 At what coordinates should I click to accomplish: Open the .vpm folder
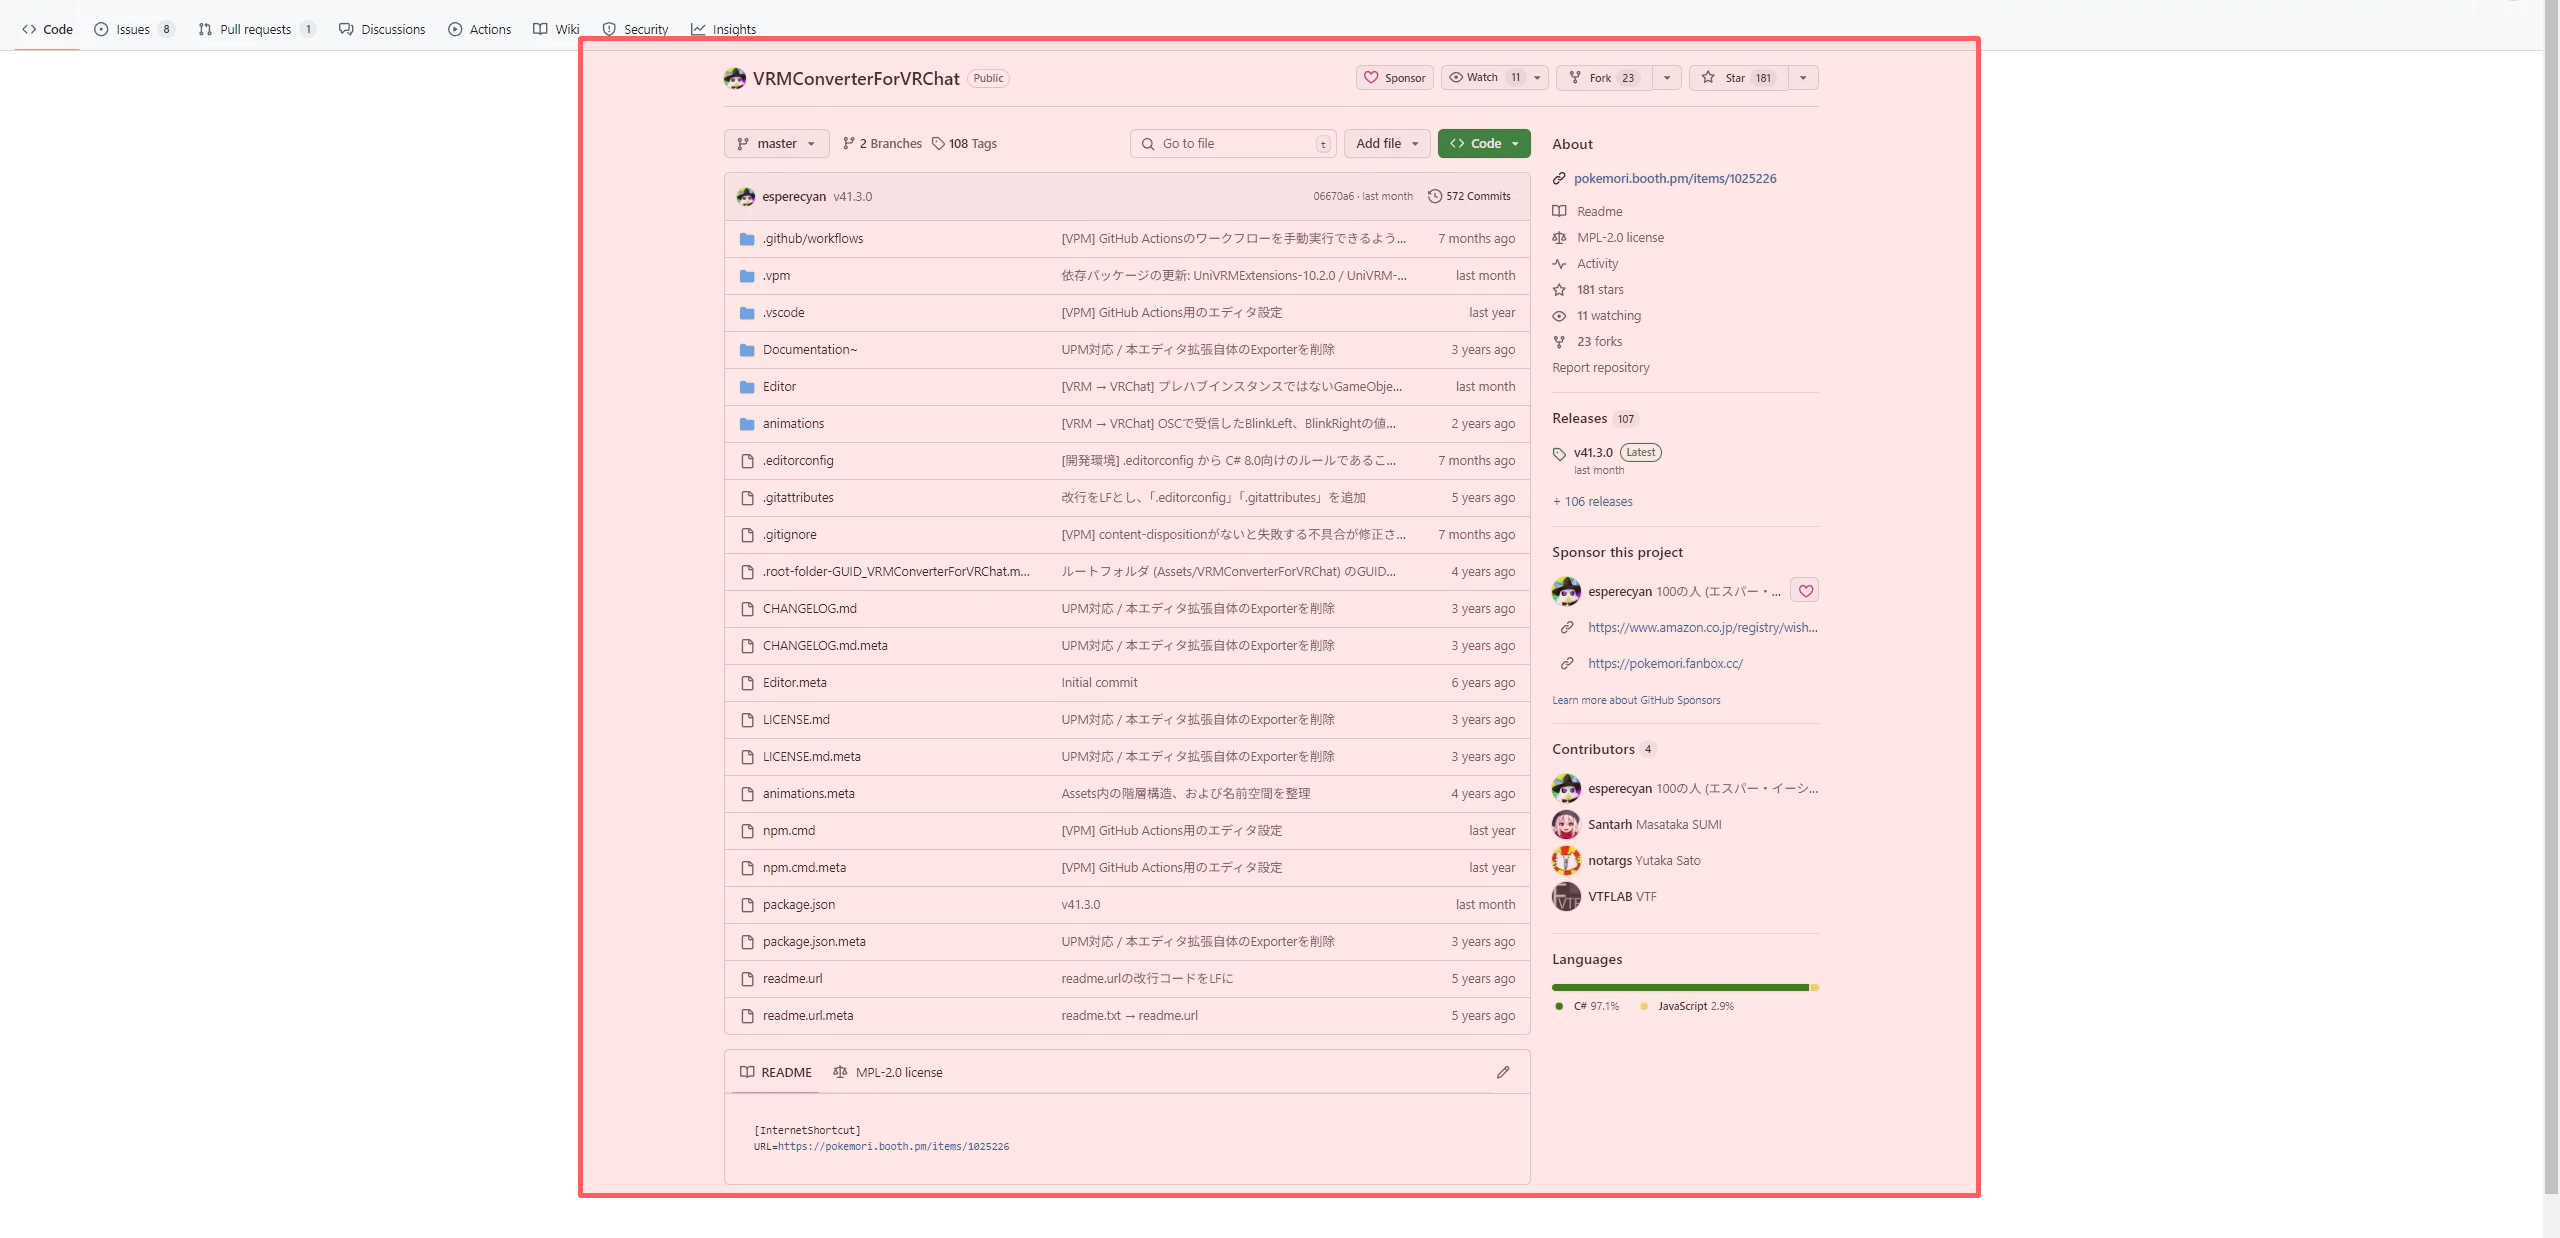coord(776,276)
